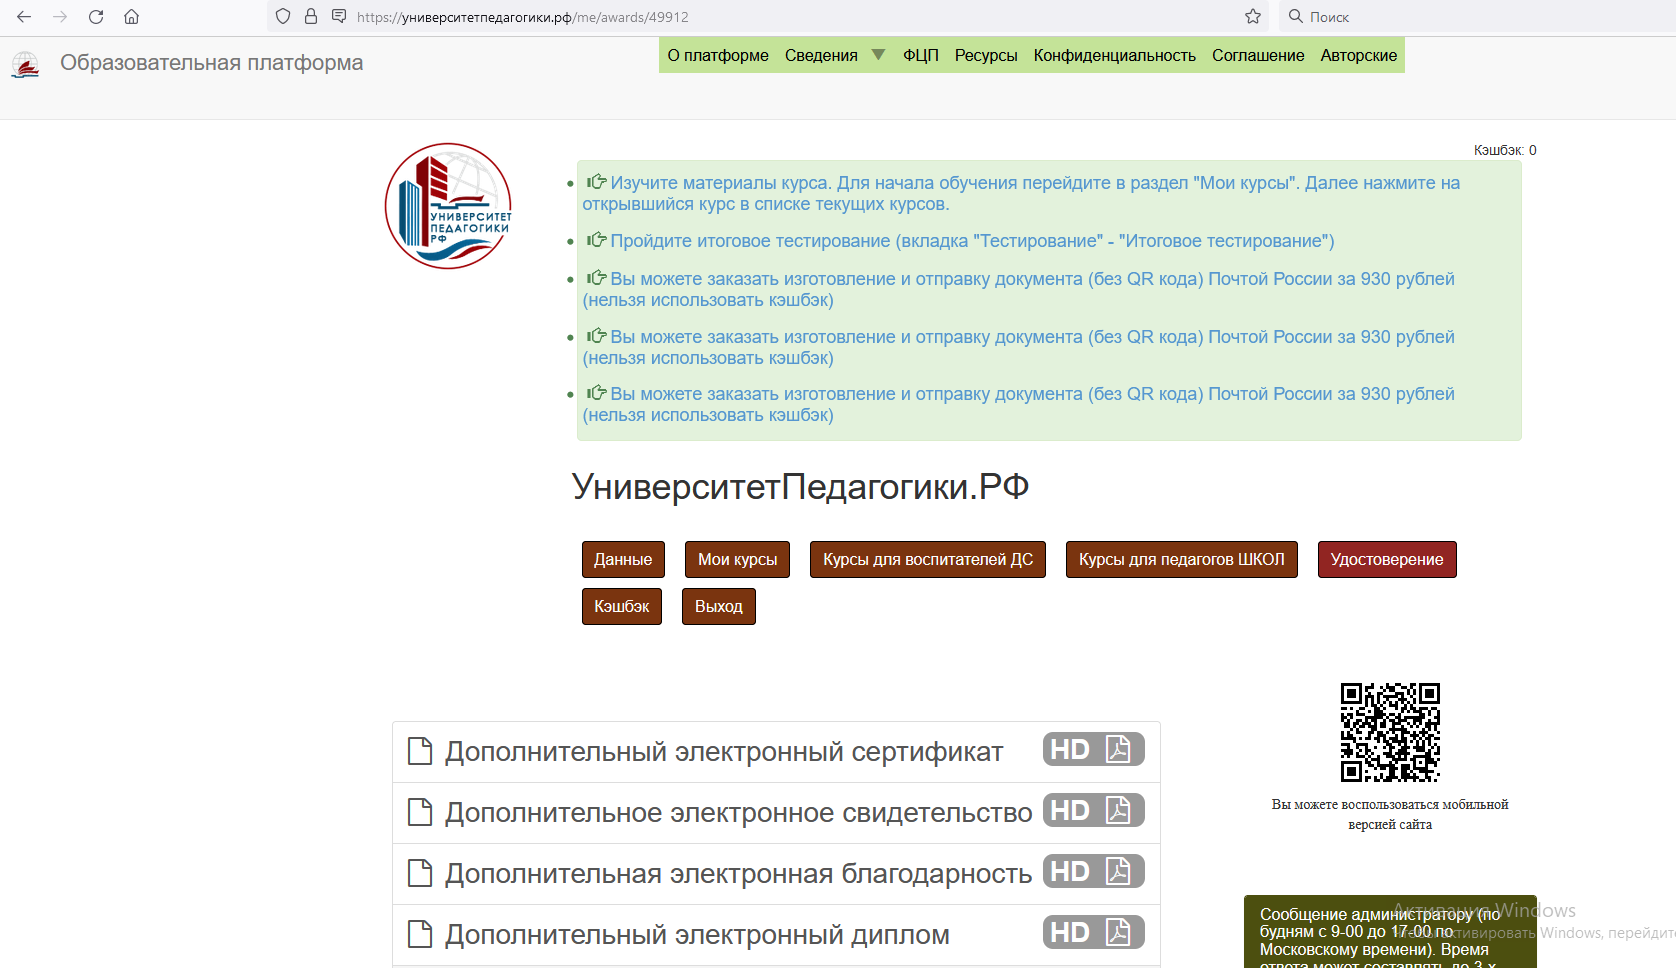Go back with the browser back arrow
The width and height of the screenshot is (1676, 968).
(24, 17)
